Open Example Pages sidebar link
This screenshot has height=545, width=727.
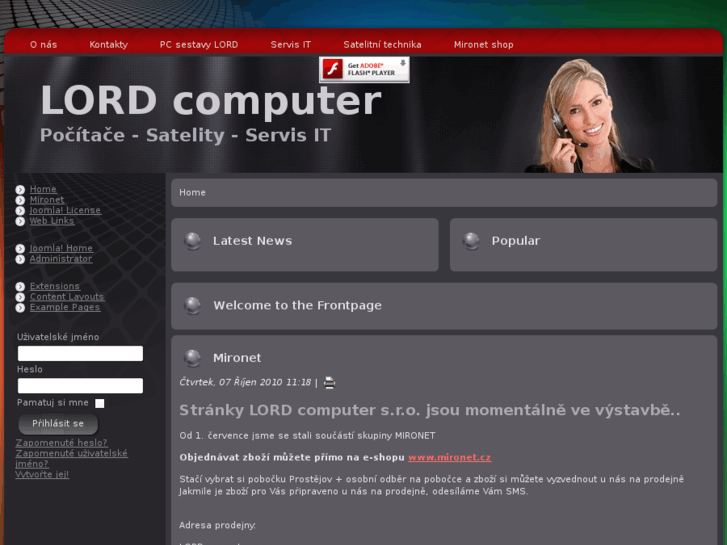coord(65,307)
